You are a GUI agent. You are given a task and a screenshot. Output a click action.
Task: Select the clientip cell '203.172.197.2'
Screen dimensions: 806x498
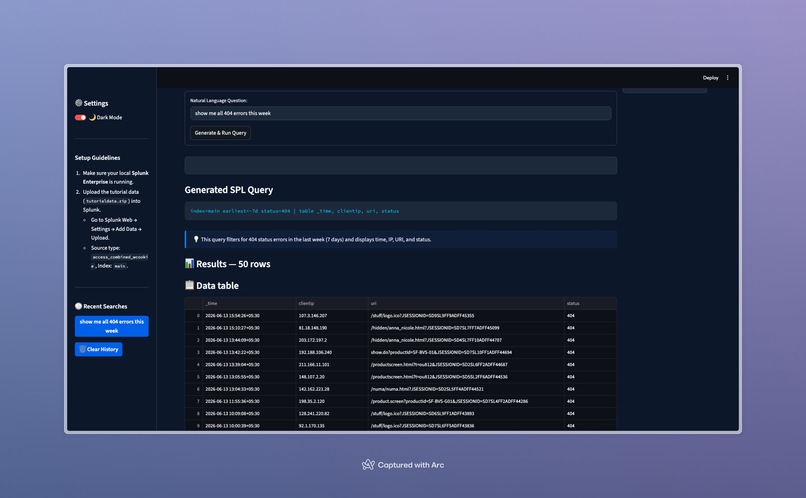pyautogui.click(x=332, y=340)
